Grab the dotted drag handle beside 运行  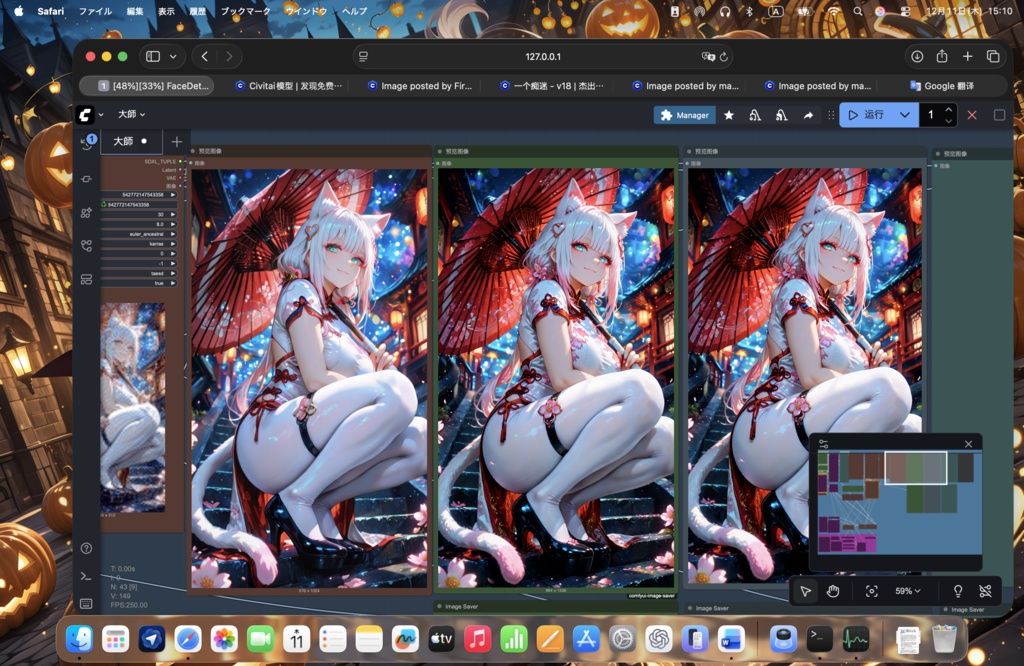831,115
